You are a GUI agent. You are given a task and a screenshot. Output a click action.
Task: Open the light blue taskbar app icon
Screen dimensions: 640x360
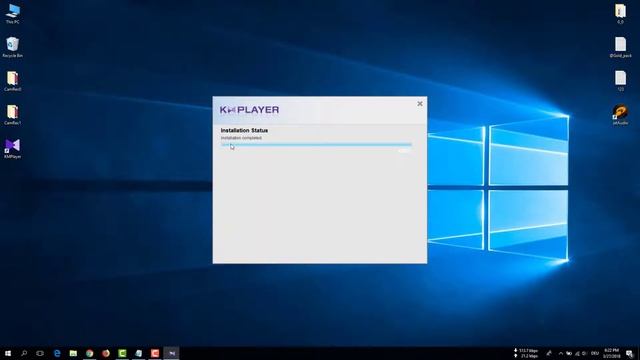click(139, 353)
